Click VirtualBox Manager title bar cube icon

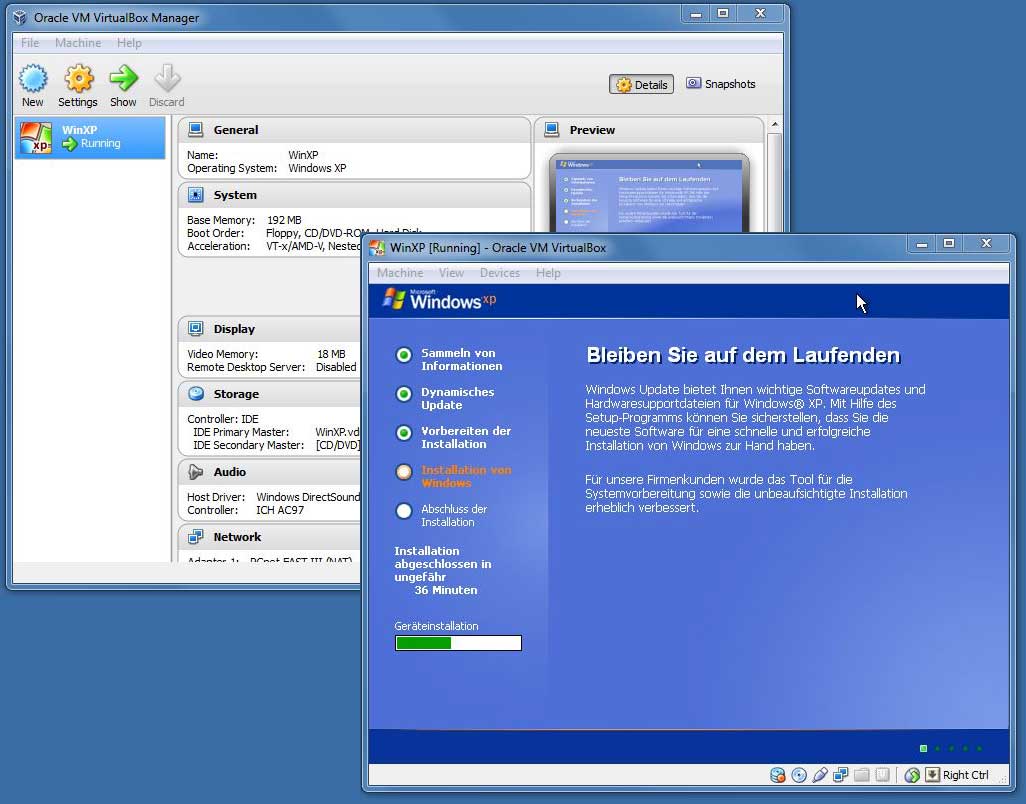point(20,18)
